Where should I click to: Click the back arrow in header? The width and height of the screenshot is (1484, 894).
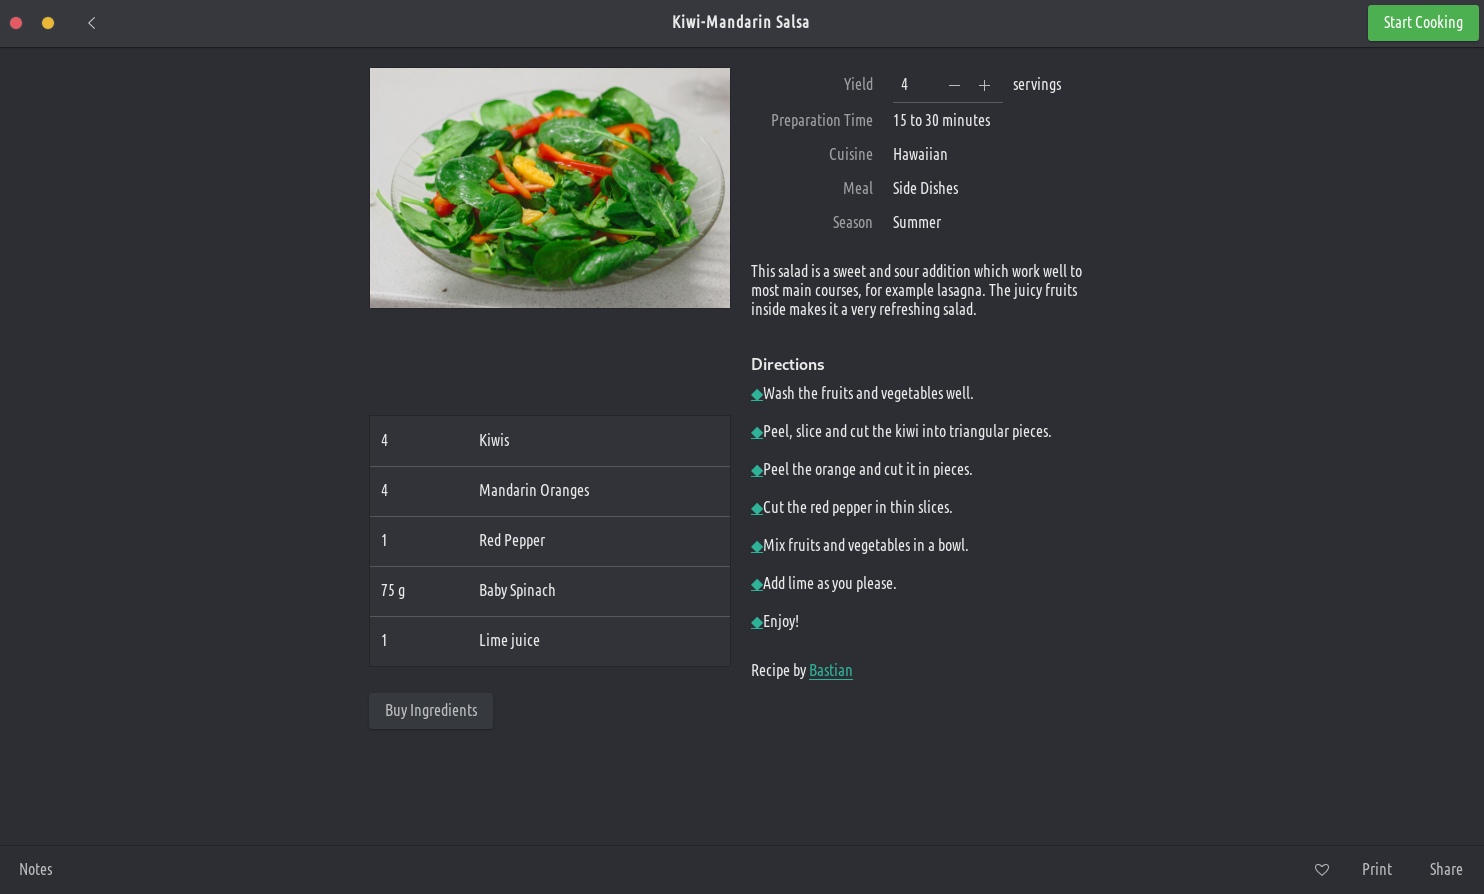pyautogui.click(x=92, y=23)
